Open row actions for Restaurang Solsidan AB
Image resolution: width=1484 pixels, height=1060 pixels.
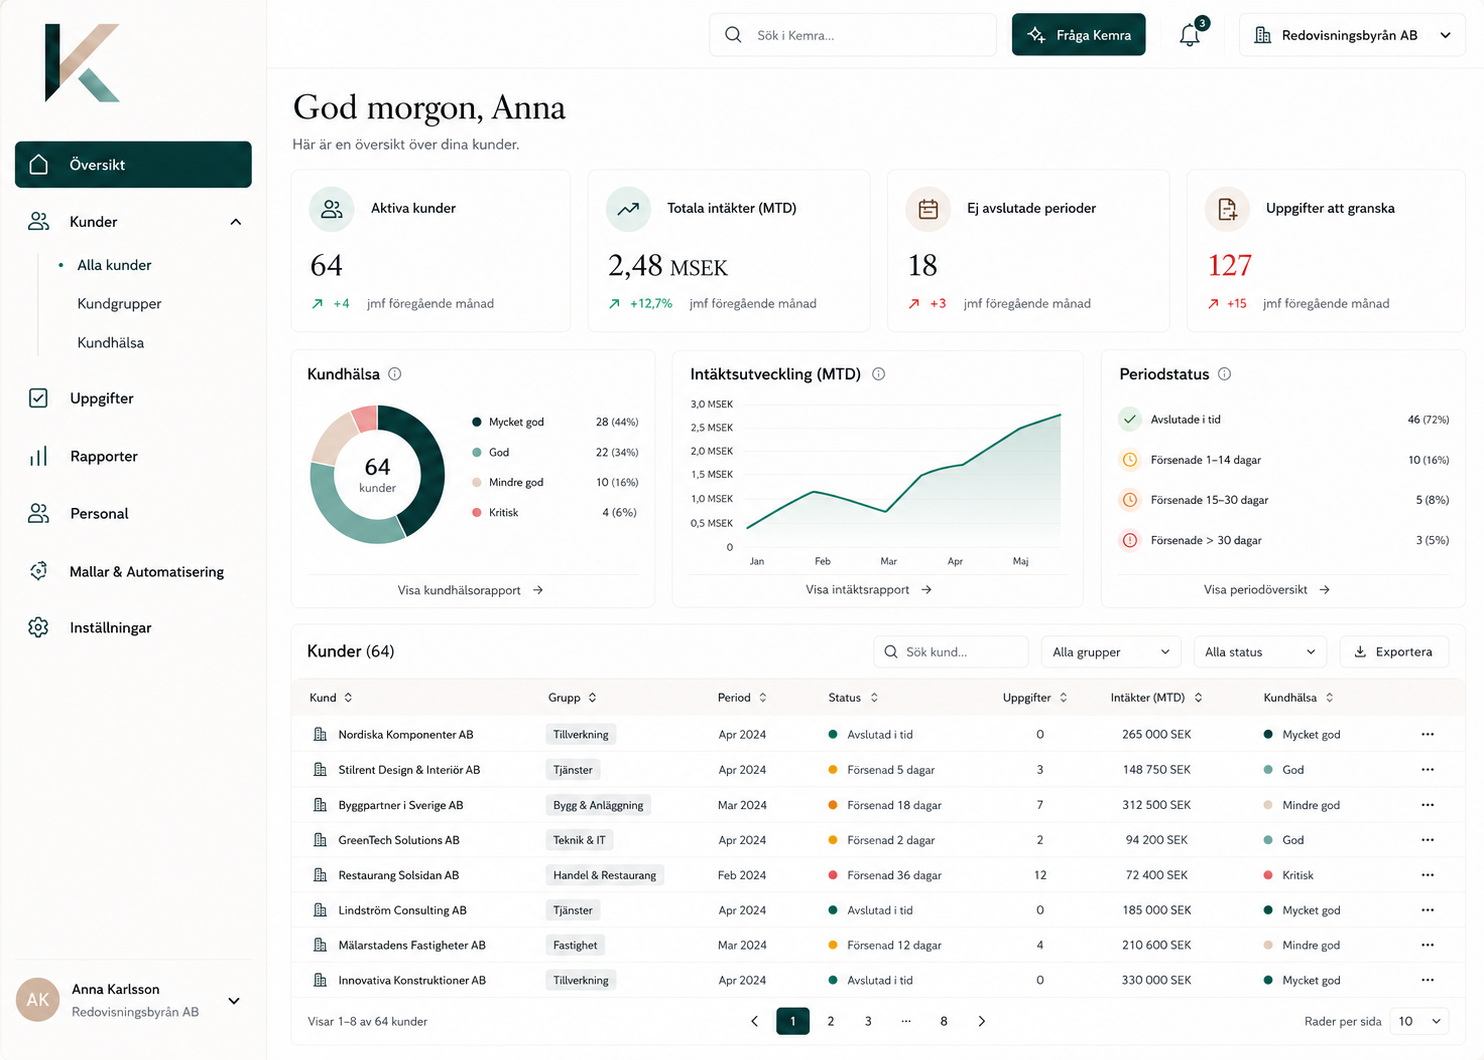click(x=1427, y=875)
